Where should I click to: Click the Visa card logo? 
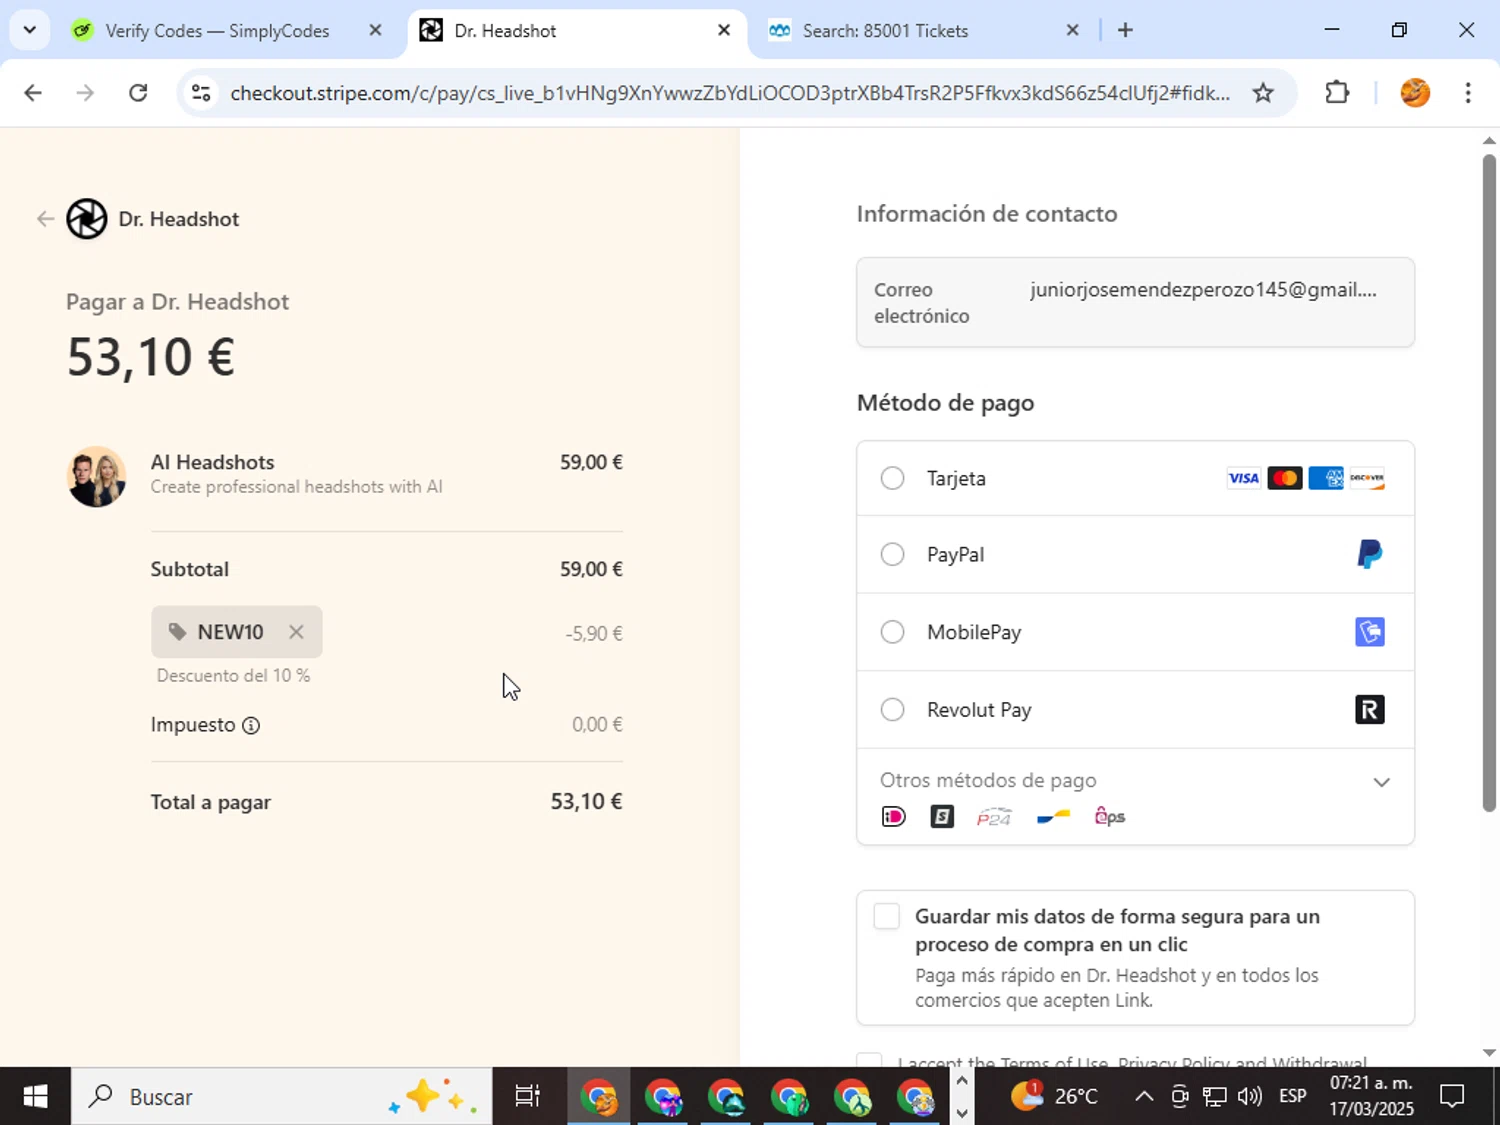(1243, 478)
